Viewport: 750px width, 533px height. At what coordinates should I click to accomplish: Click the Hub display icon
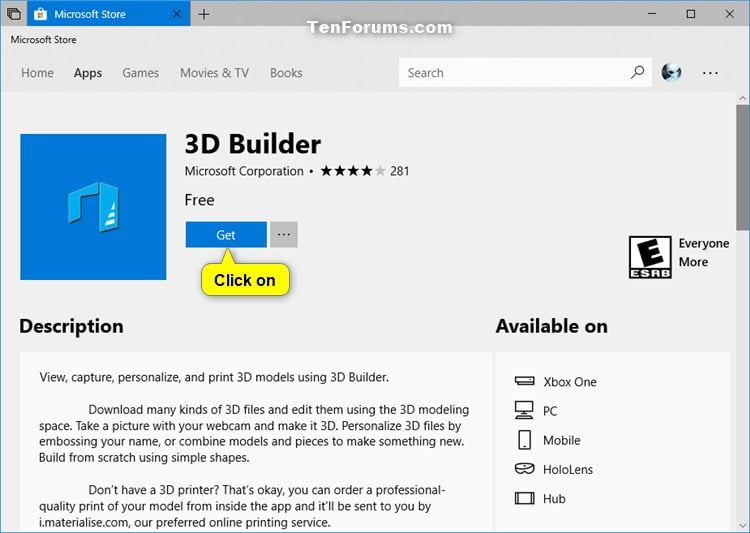[x=524, y=498]
